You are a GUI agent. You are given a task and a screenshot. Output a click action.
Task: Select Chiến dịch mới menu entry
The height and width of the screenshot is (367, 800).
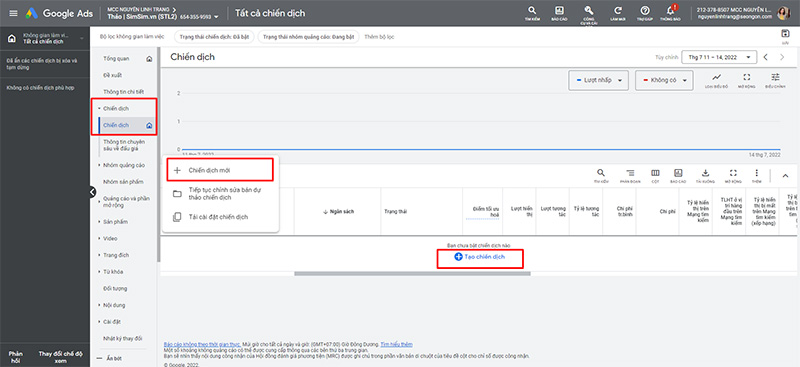click(x=220, y=170)
